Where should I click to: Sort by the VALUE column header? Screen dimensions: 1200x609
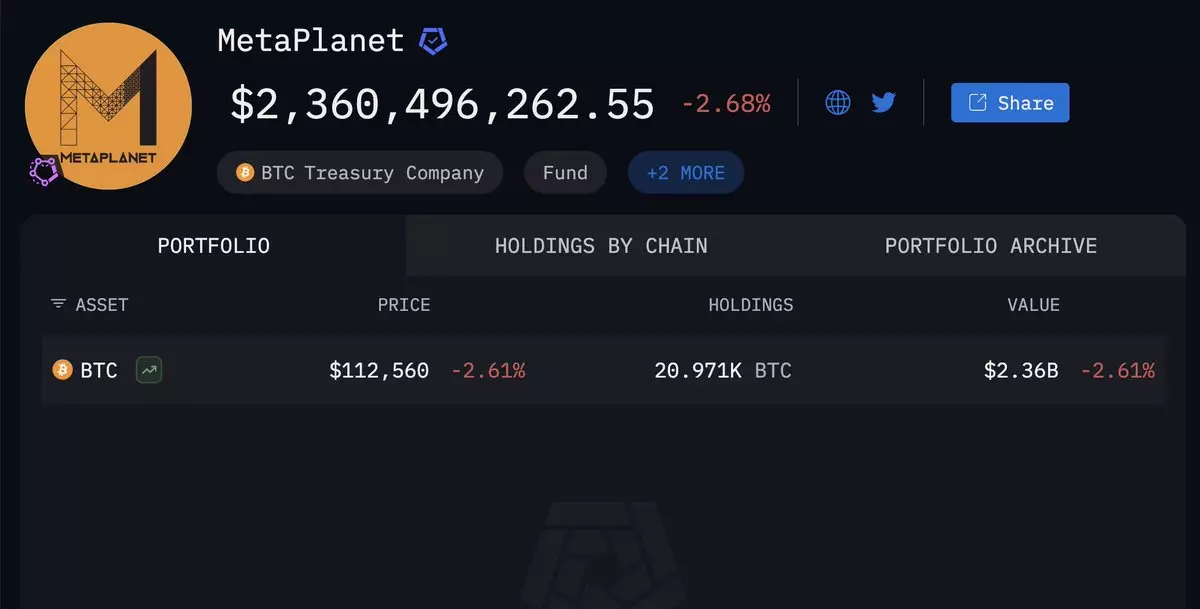click(x=1033, y=305)
